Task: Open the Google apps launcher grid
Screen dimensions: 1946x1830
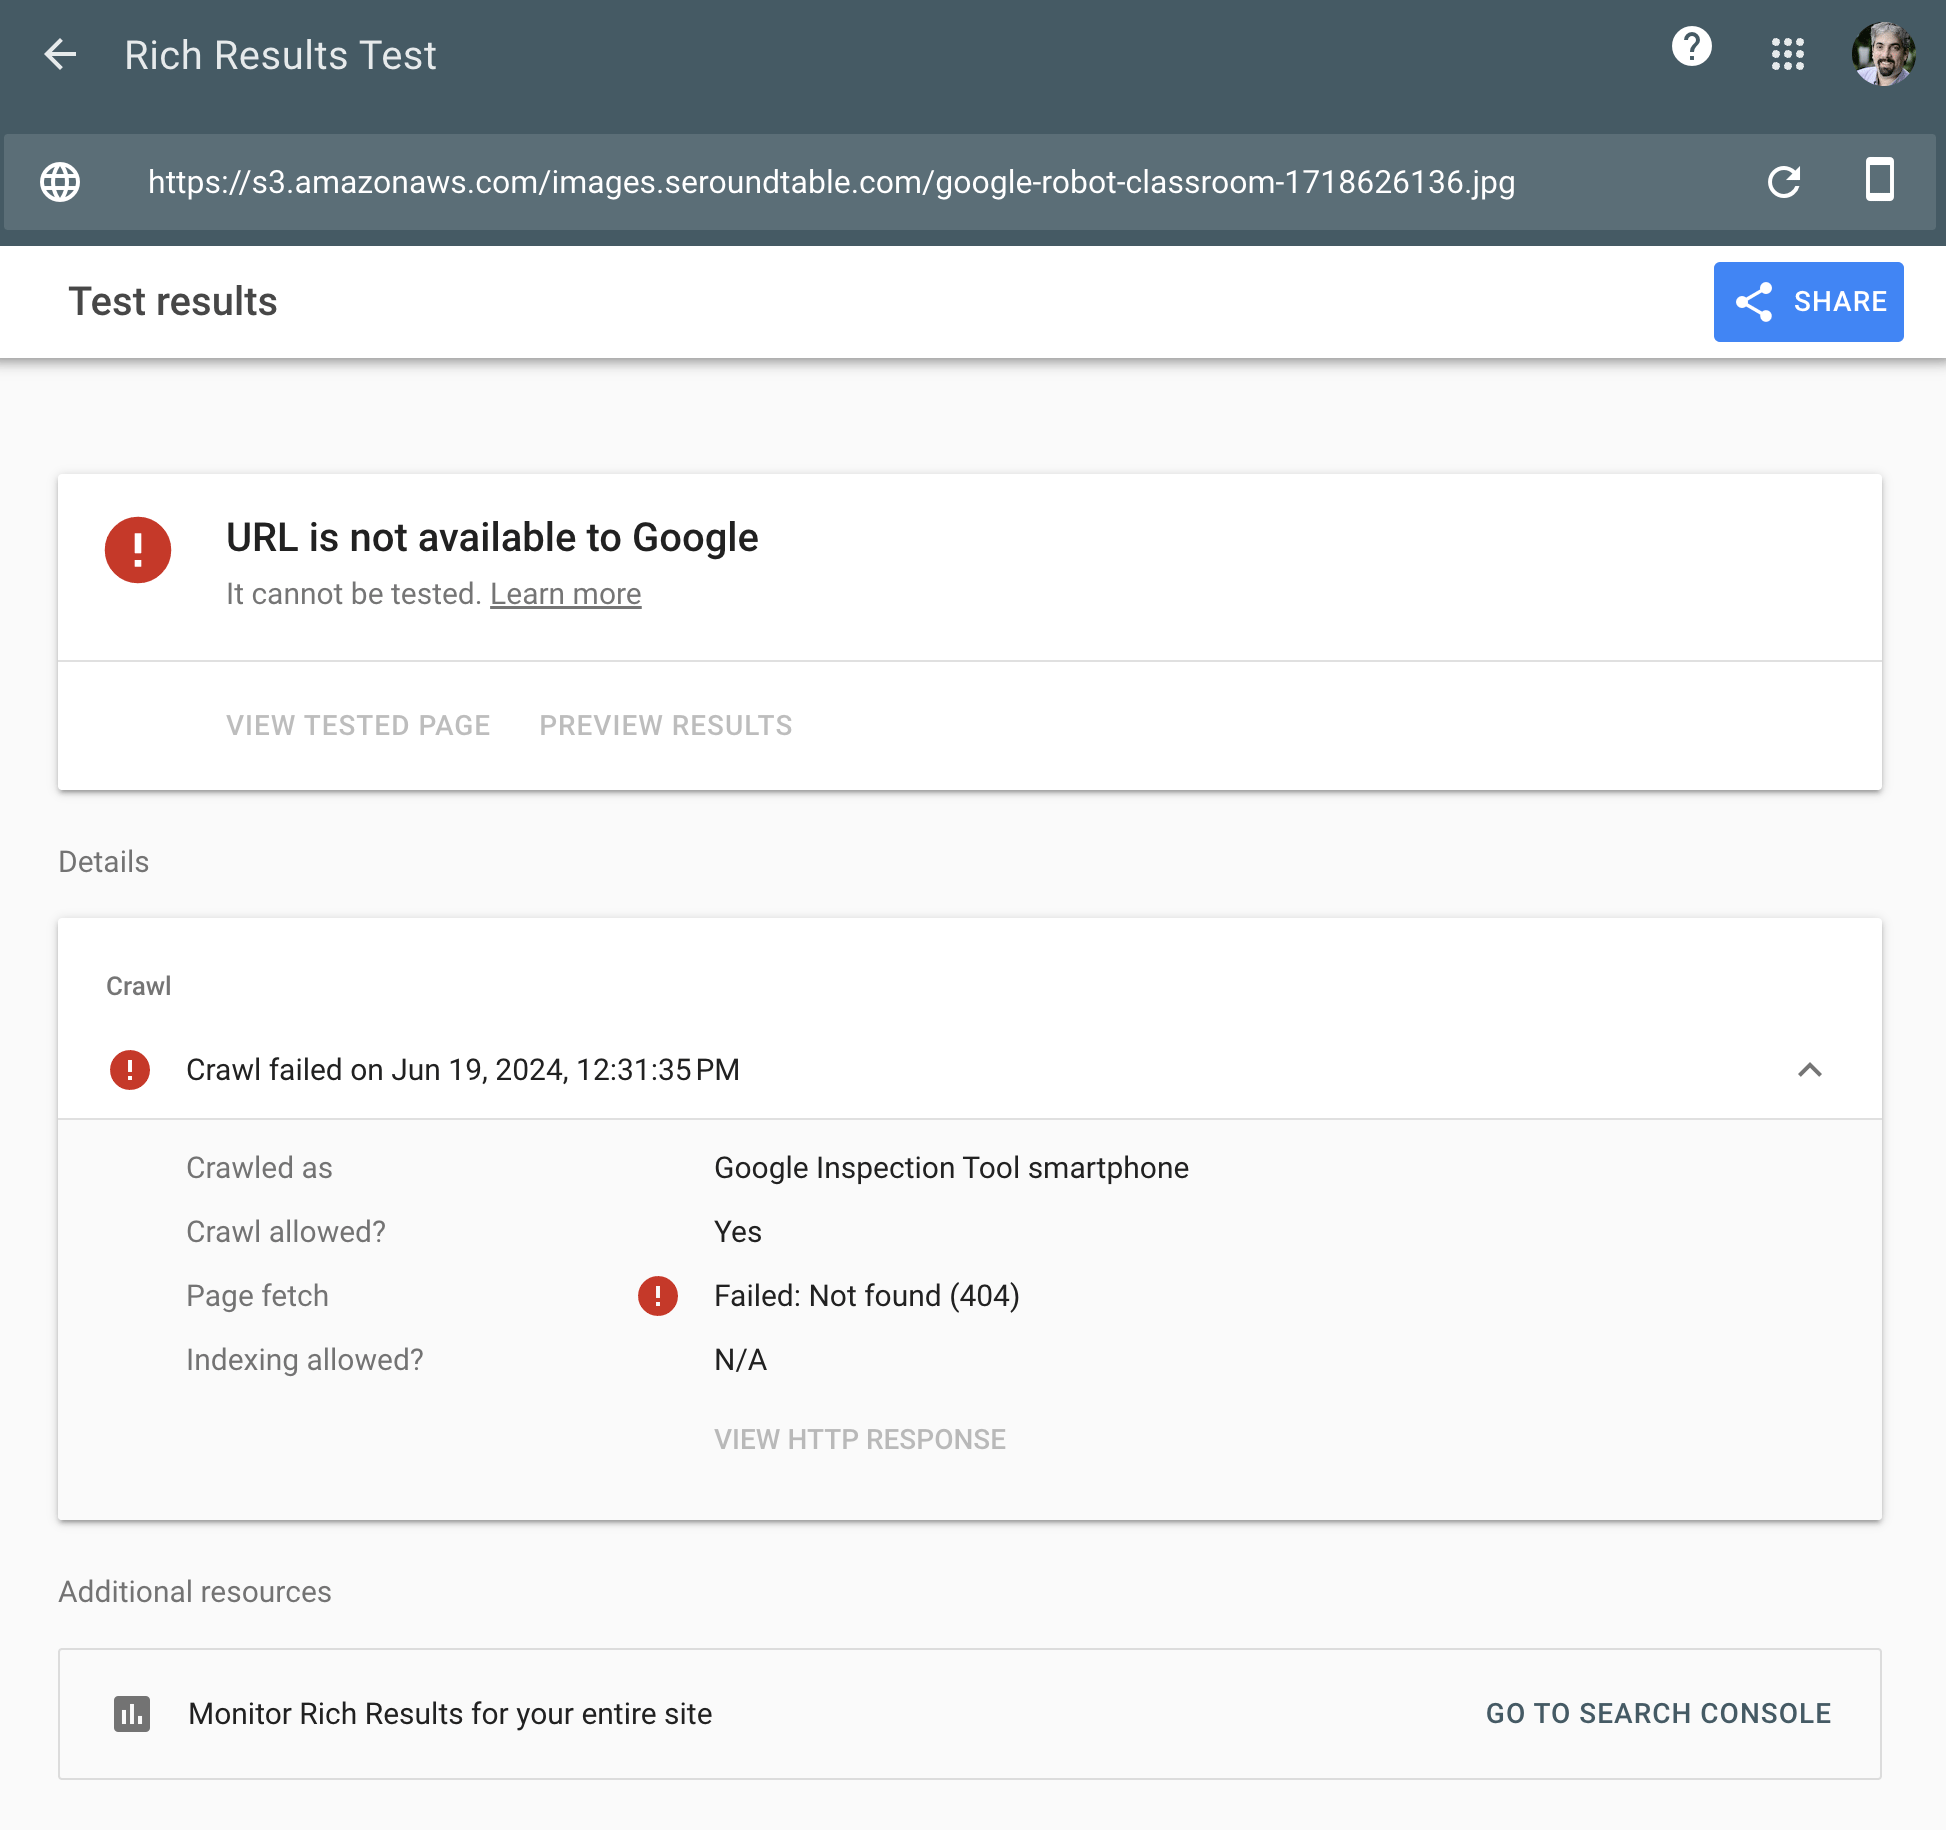Action: point(1788,55)
